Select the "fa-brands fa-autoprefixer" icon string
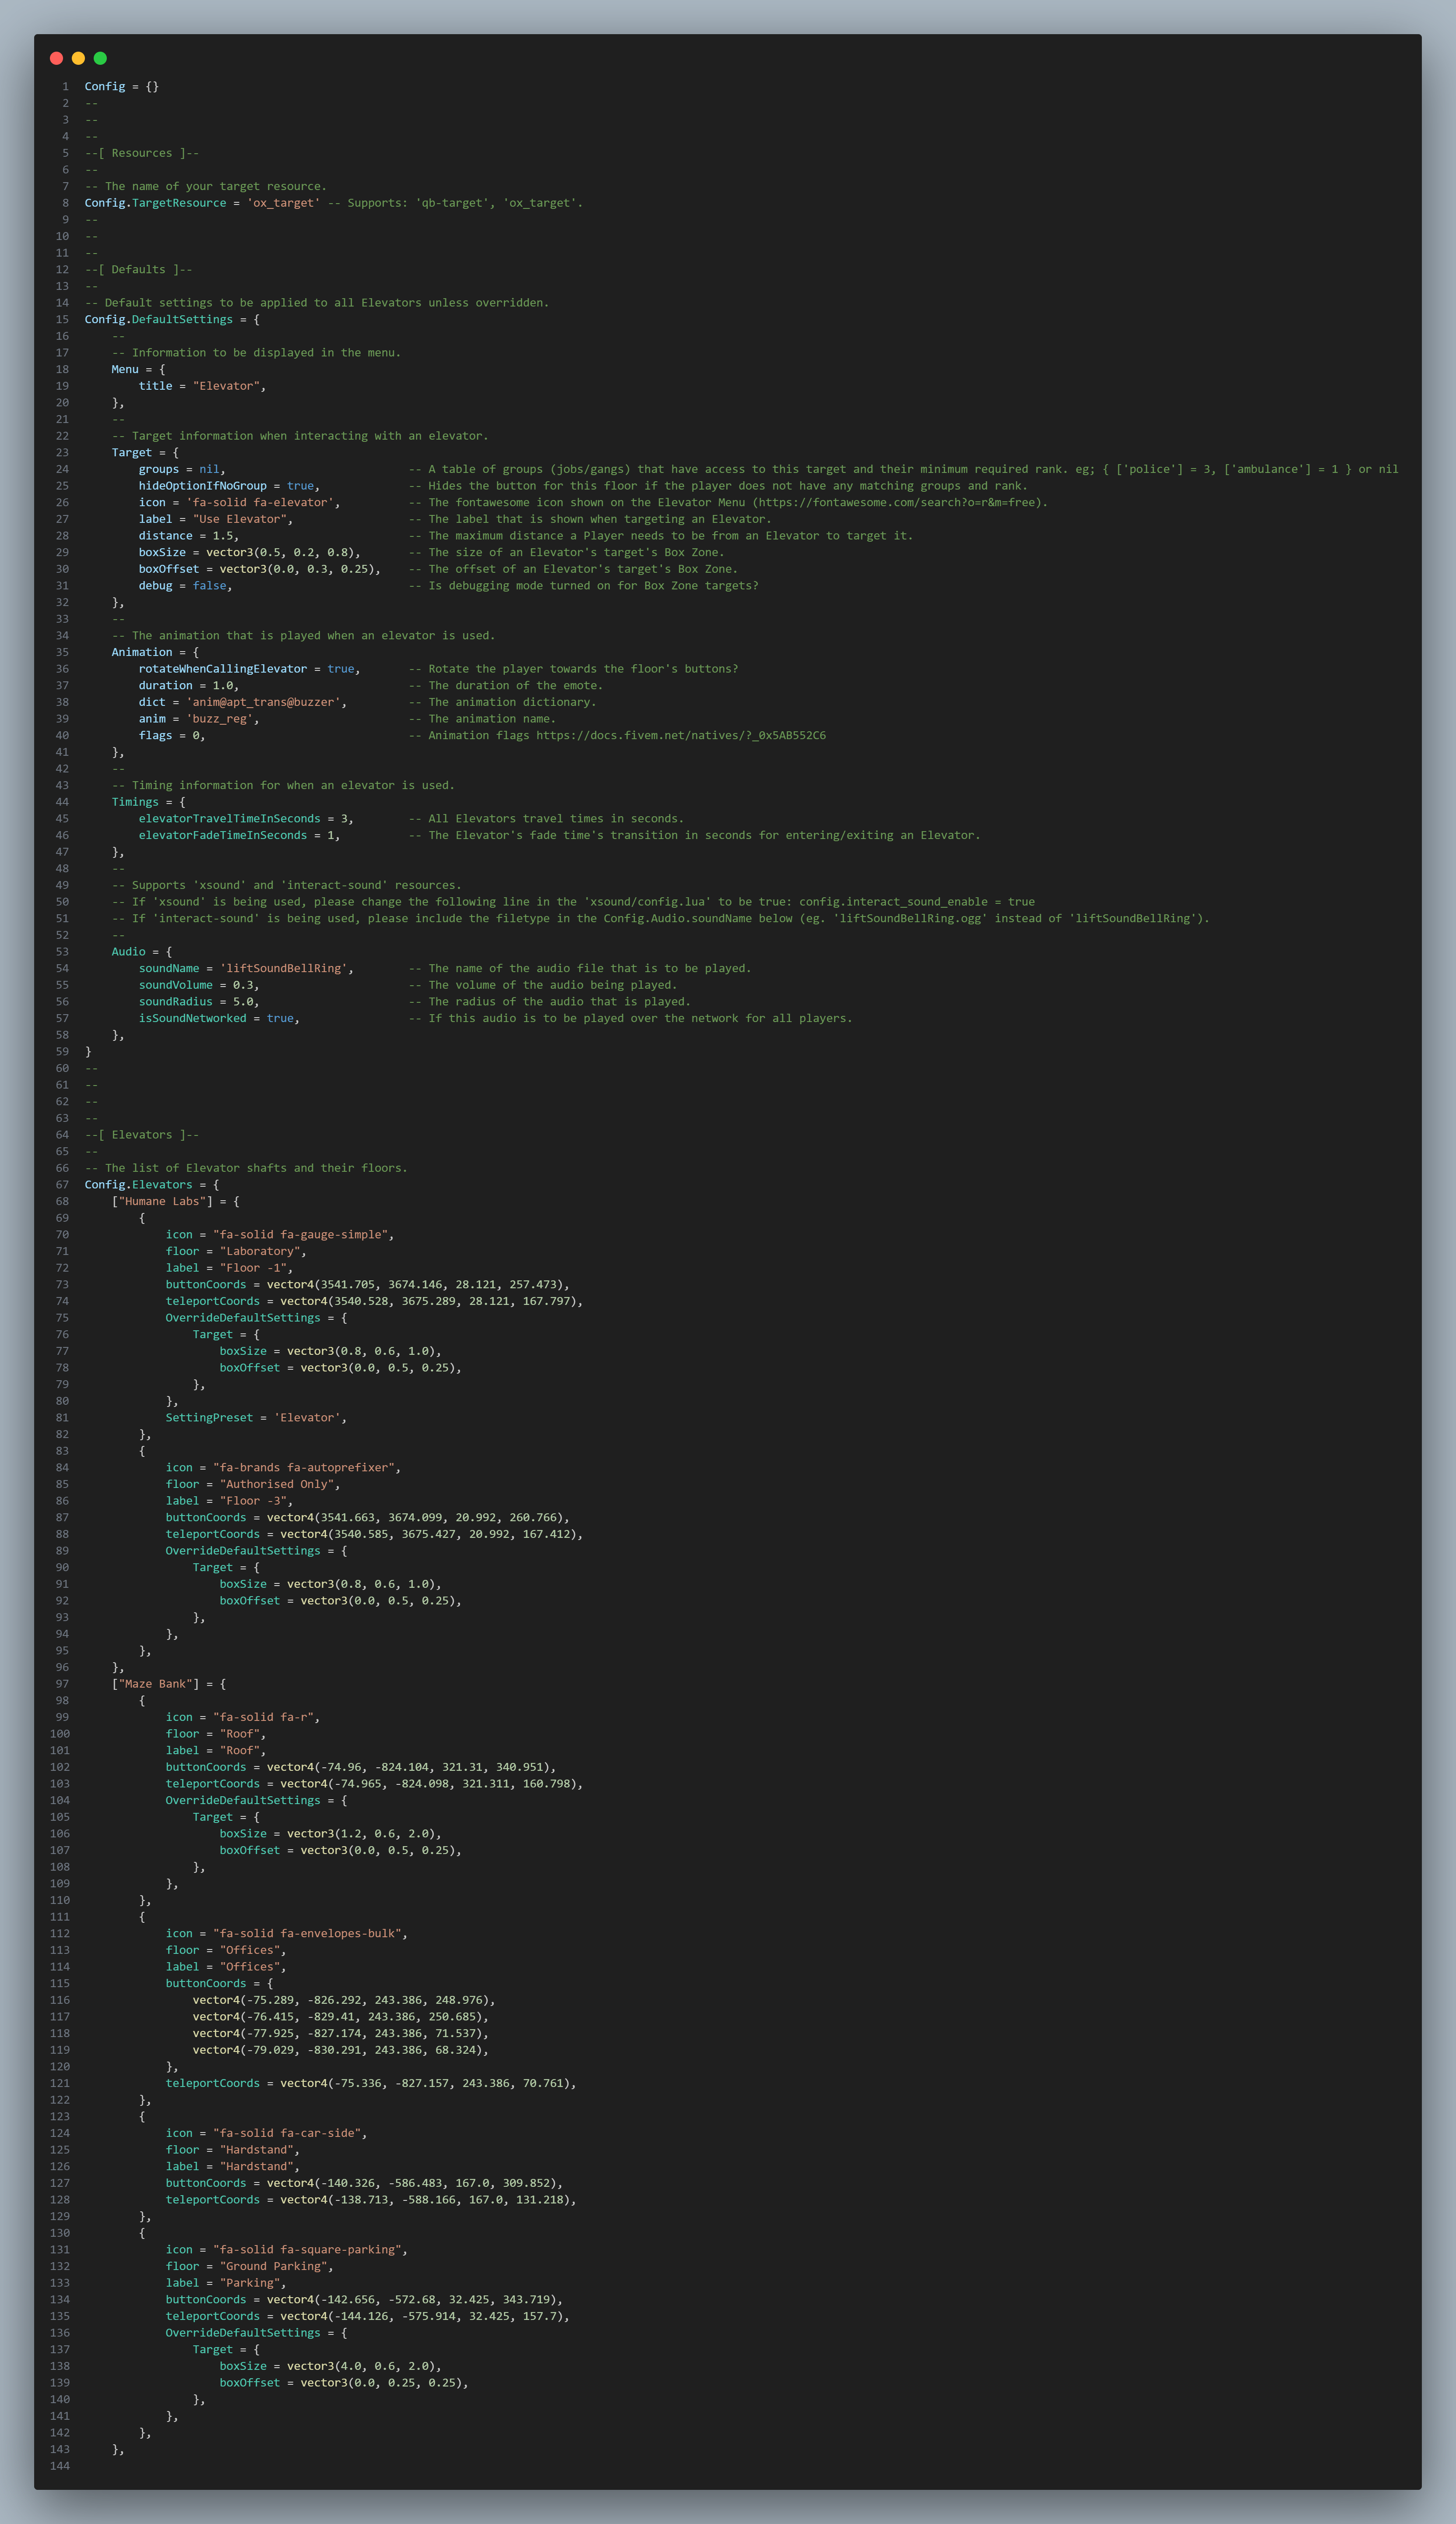The height and width of the screenshot is (2524, 1456). [x=304, y=1468]
